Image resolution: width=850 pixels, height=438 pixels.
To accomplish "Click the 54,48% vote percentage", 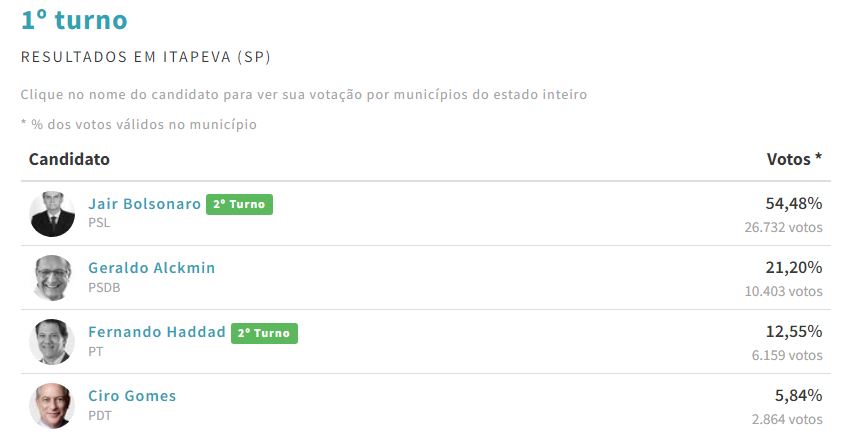I will tap(793, 204).
